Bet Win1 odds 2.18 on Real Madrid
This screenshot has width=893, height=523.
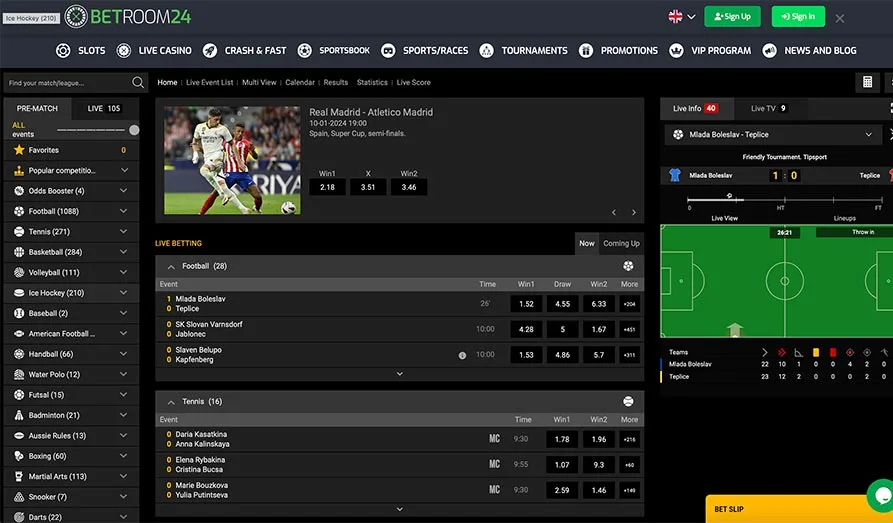pyautogui.click(x=327, y=187)
